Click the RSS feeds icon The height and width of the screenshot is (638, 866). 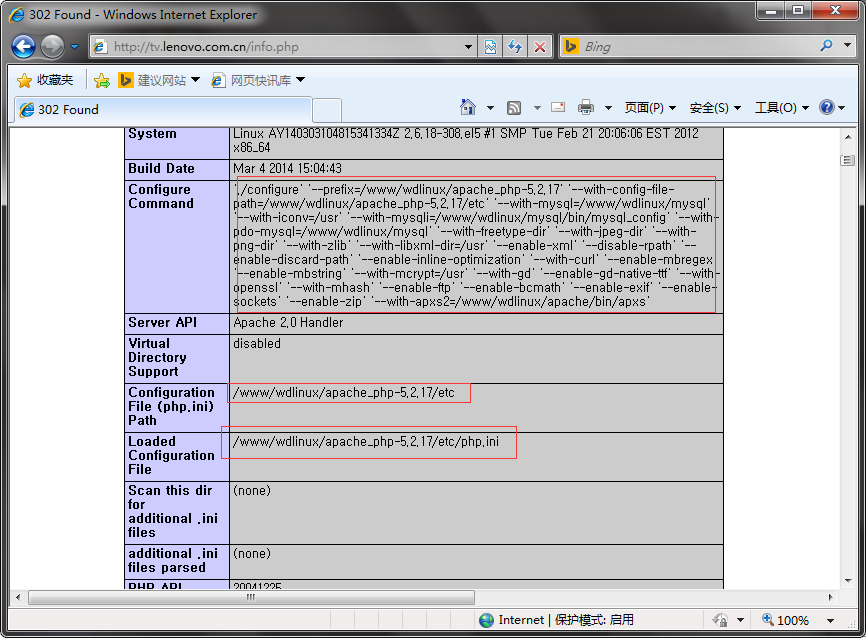(x=514, y=108)
